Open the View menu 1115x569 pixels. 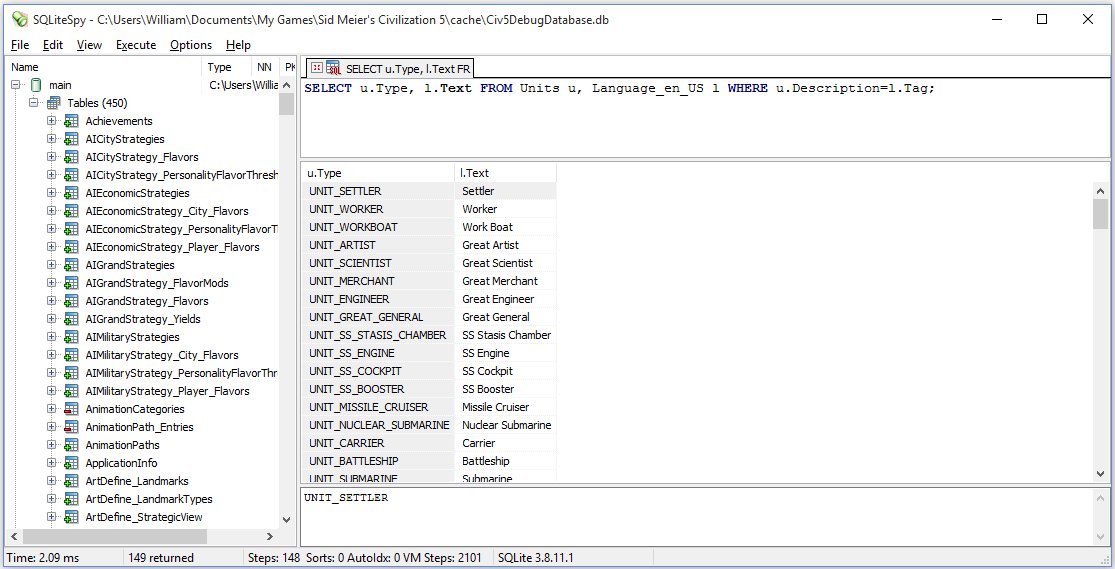pyautogui.click(x=89, y=45)
